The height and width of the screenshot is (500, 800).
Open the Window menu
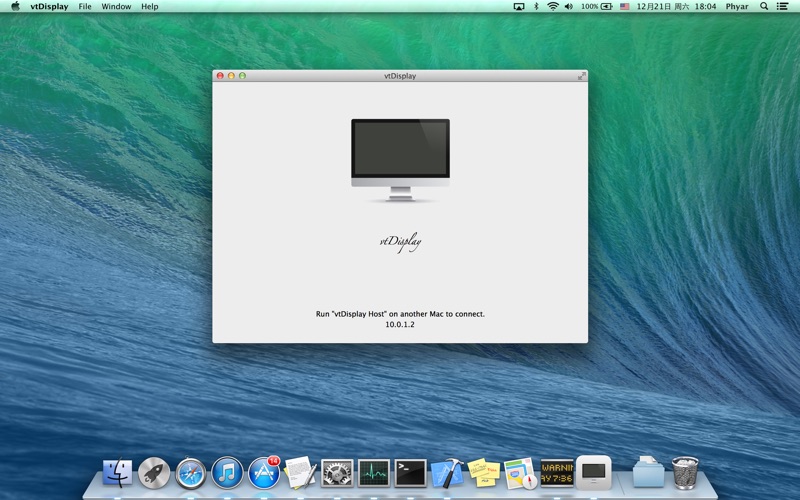(116, 7)
